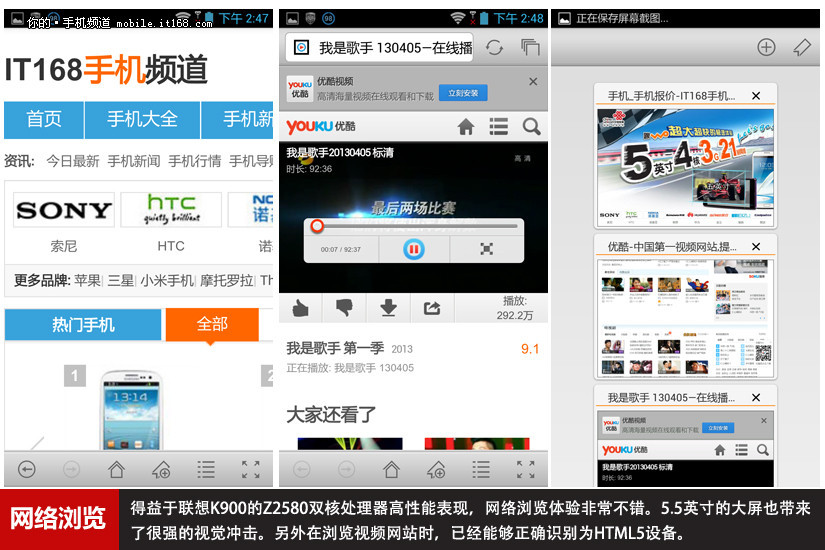Screen dimensions: 825x550
Task: Download the video using the download icon
Action: (x=388, y=308)
